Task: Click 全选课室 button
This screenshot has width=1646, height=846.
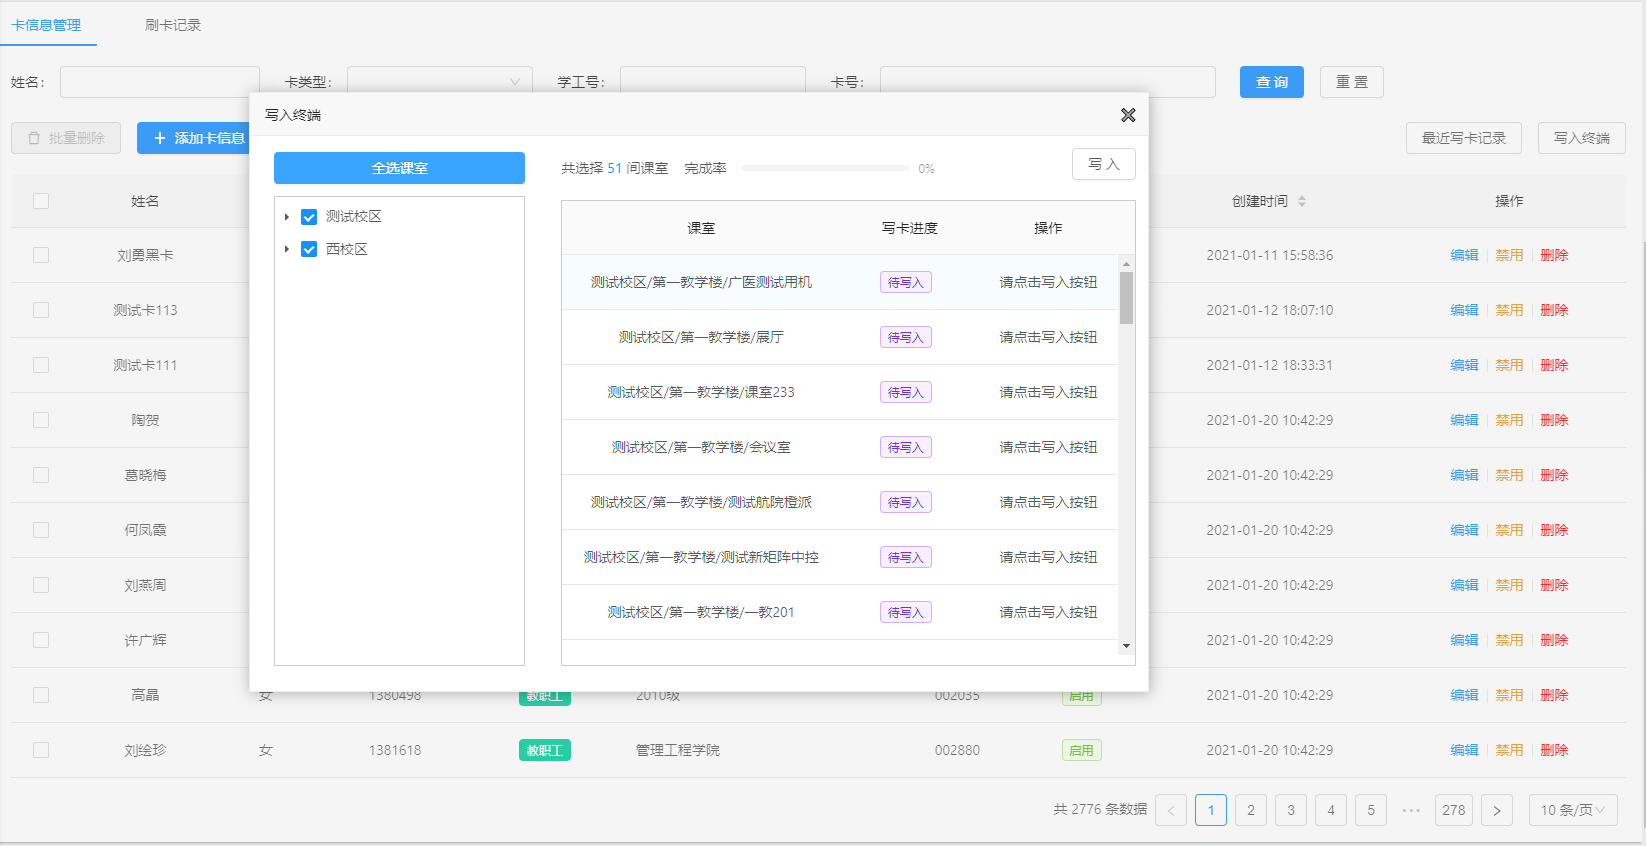Action: tap(399, 168)
